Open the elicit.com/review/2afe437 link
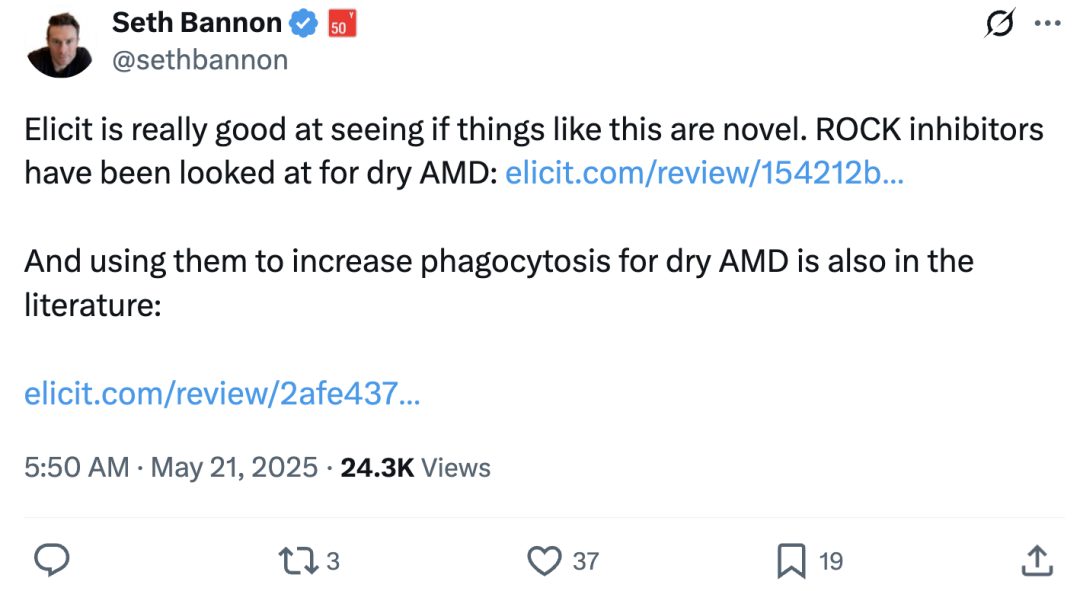Screen dimensions: 1080x591 (222, 394)
